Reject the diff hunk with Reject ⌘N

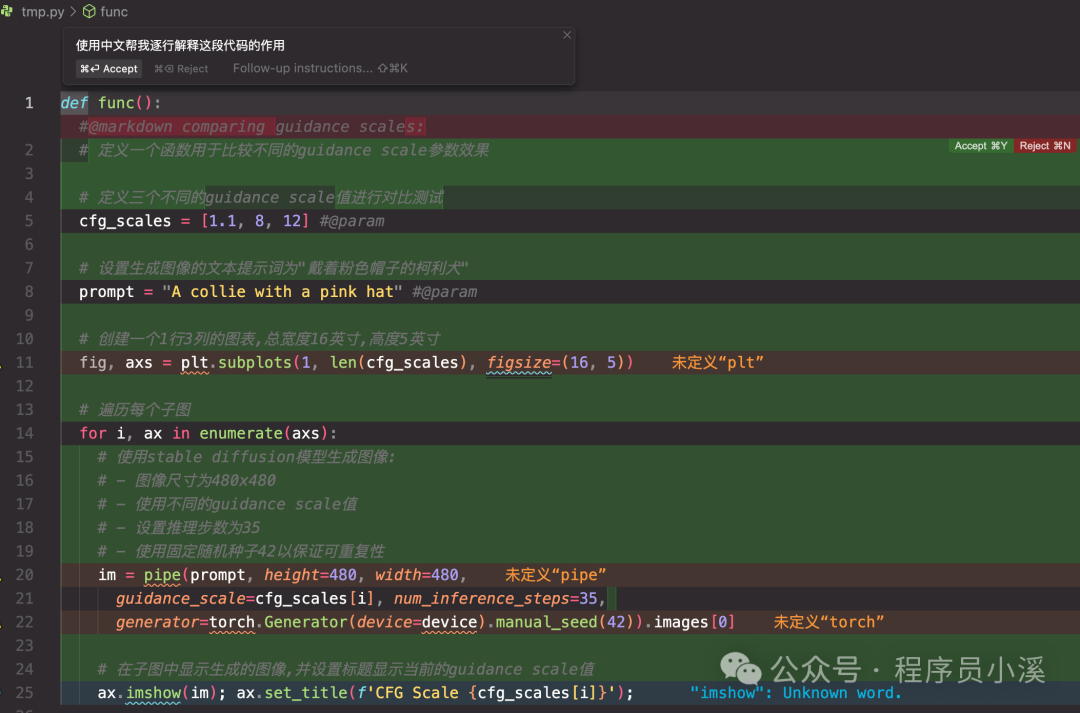coord(1045,146)
